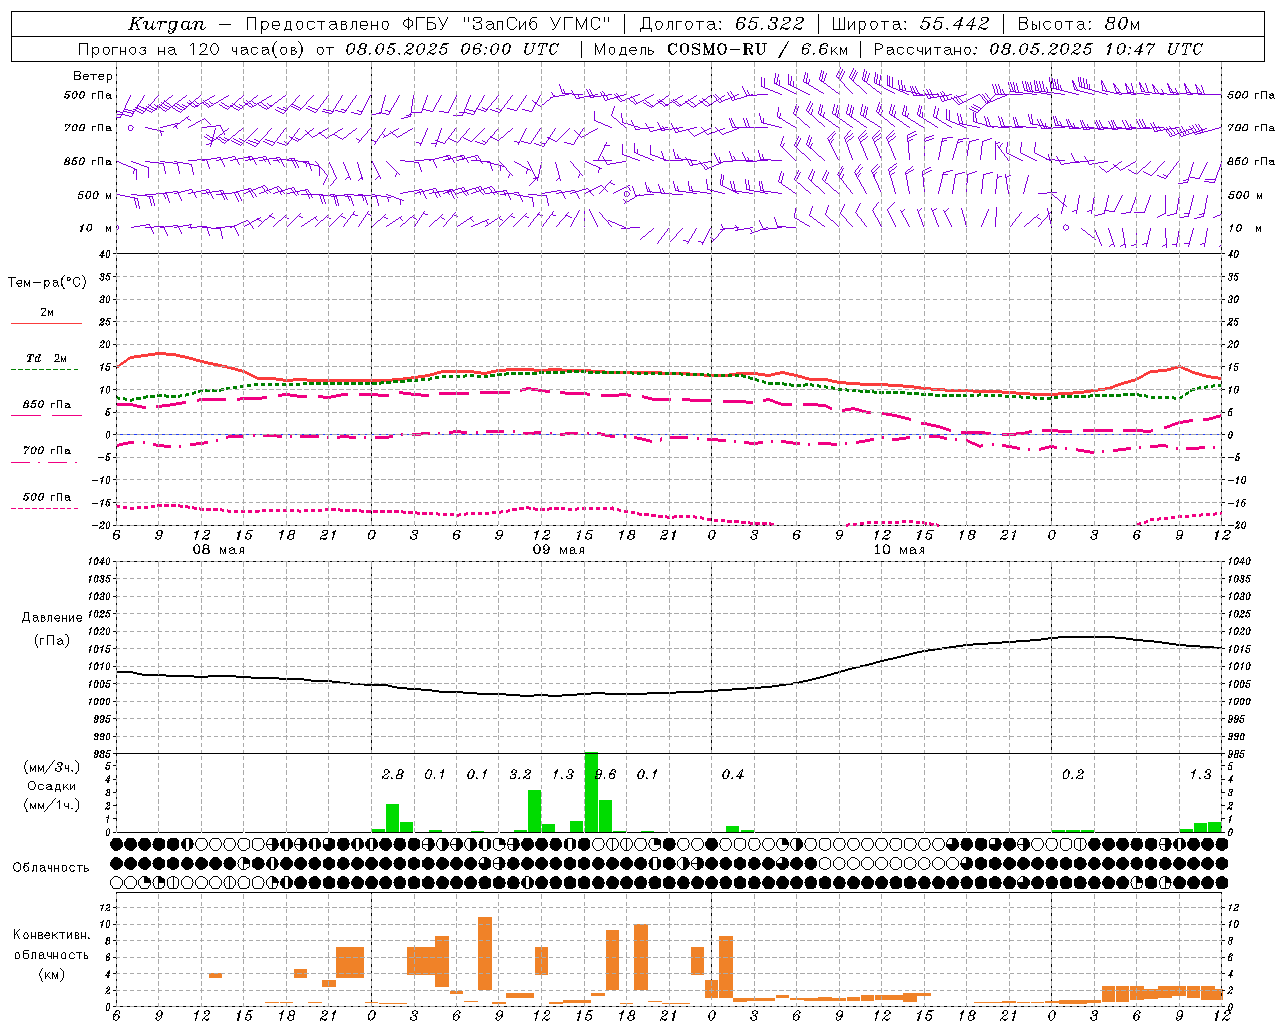The width and height of the screenshot is (1280, 1024).
Task: Click the tallest orange convective cloud bar
Action: 485,953
